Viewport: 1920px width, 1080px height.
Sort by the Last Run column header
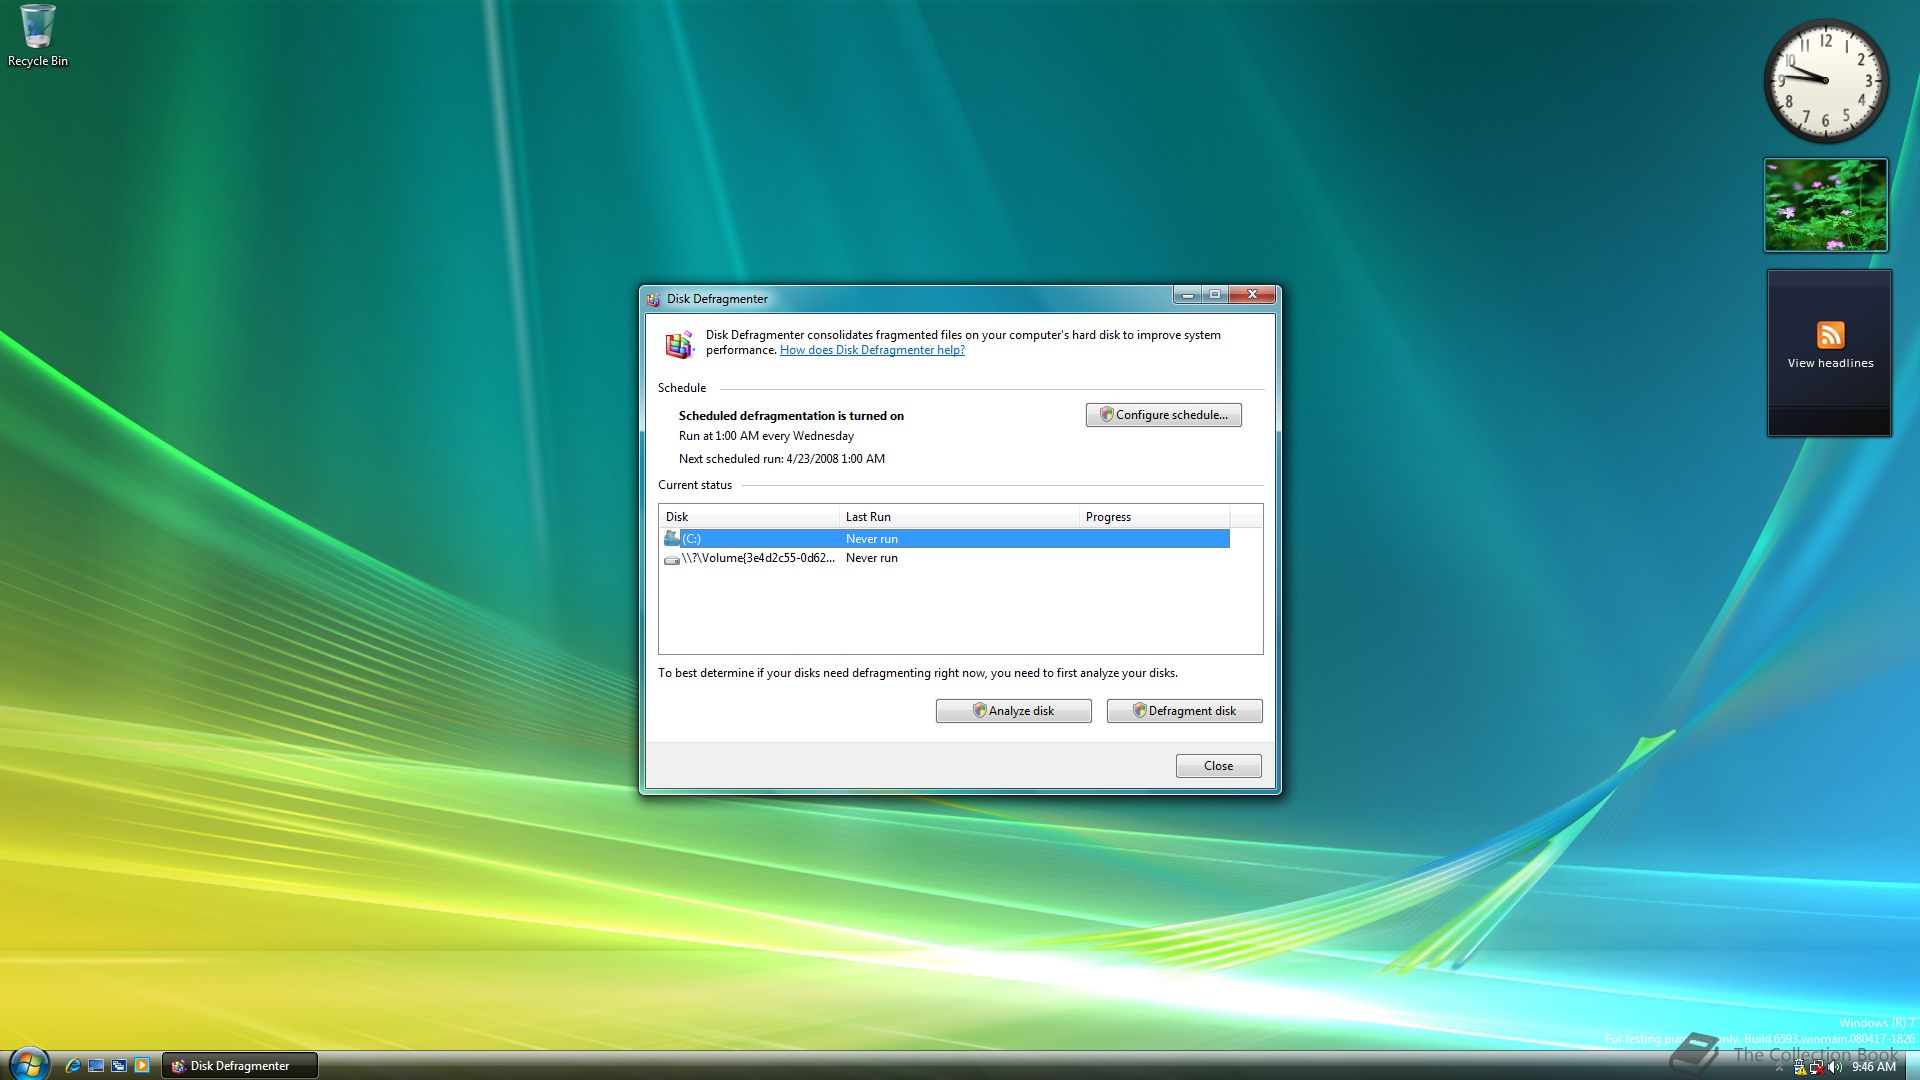[x=959, y=517]
